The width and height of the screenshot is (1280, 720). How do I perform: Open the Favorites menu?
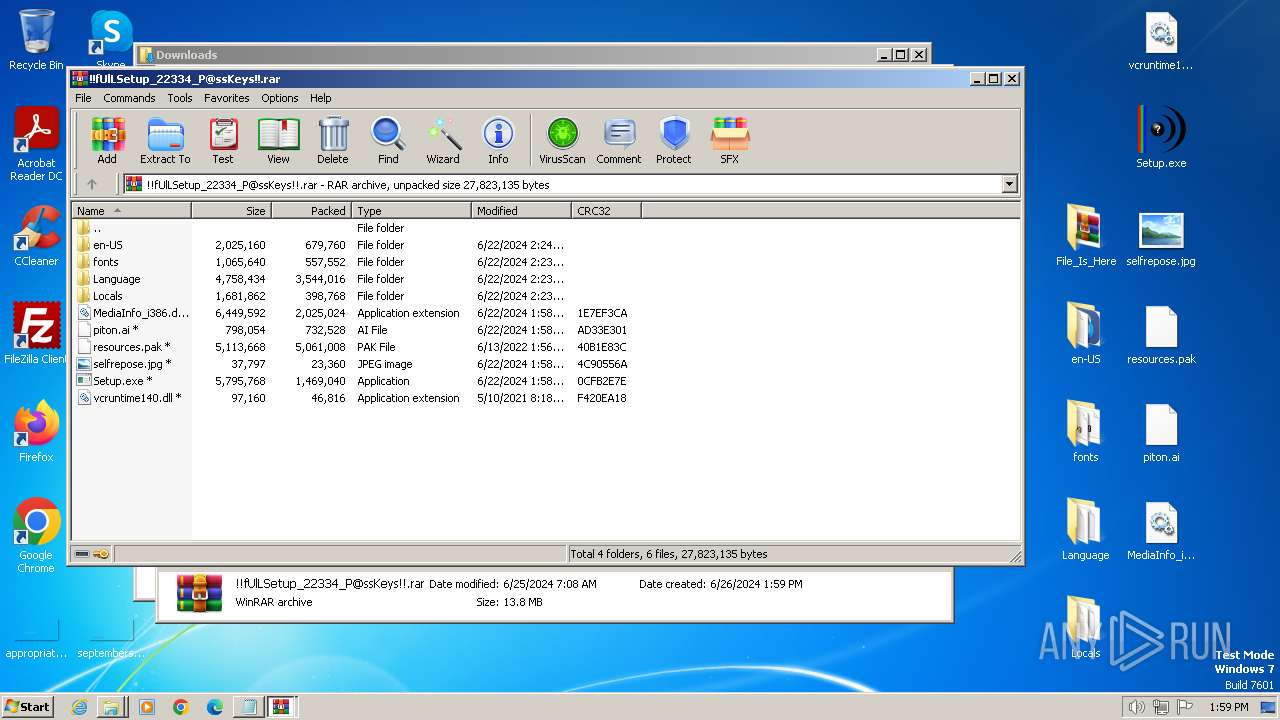point(227,98)
